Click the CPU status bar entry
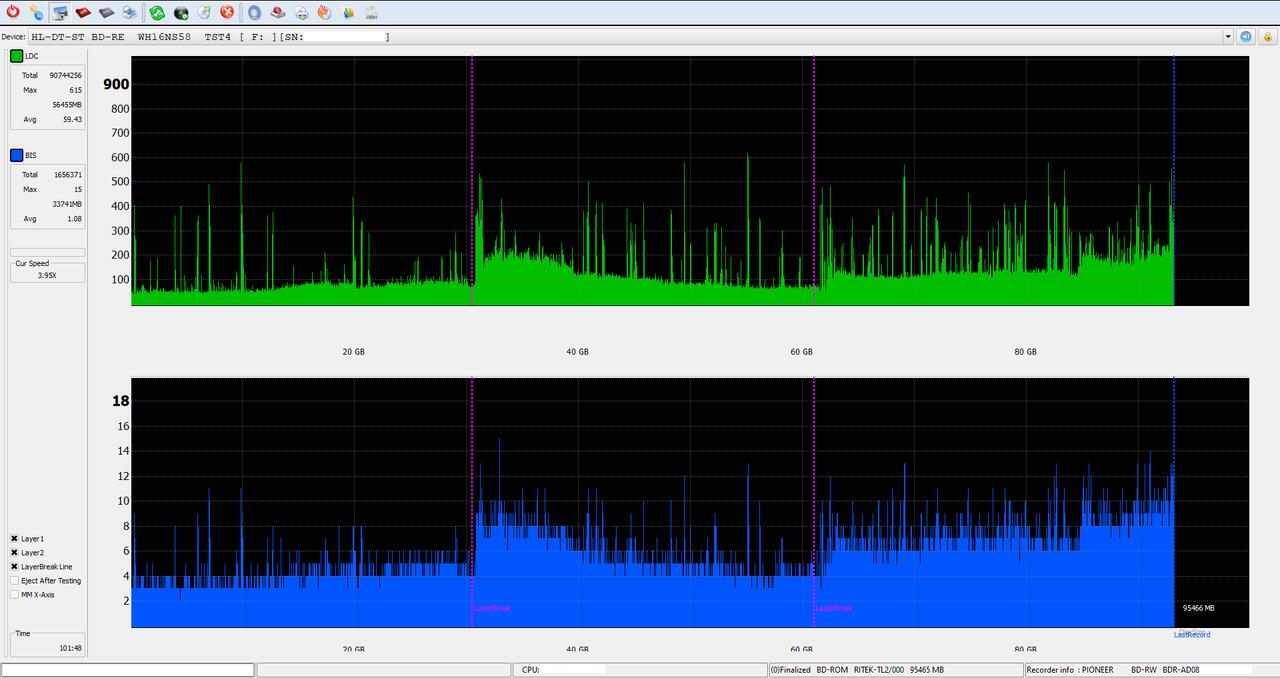This screenshot has height=678, width=1280. [x=640, y=670]
